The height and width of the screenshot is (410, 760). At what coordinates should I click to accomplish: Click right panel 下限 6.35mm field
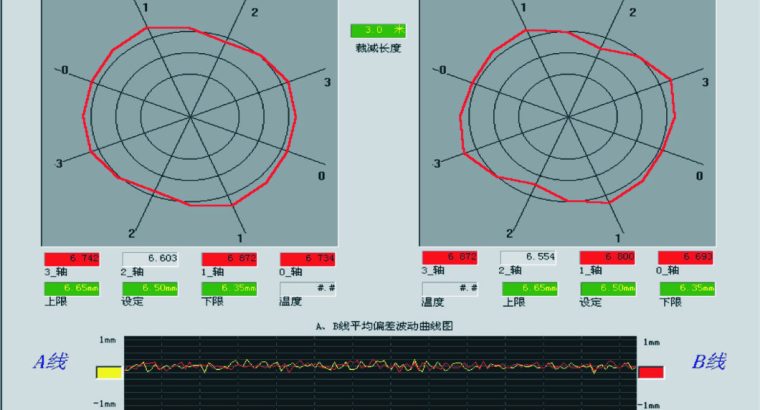pyautogui.click(x=687, y=289)
